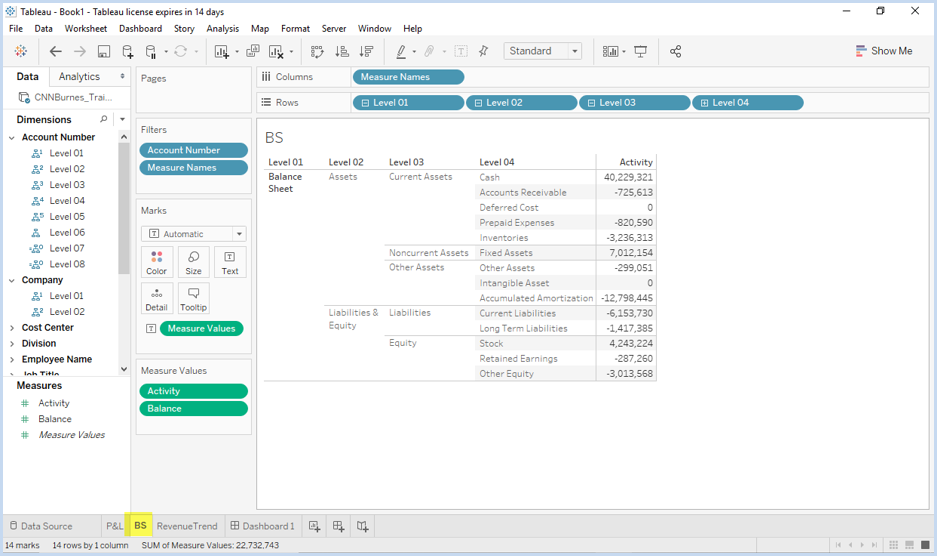The width and height of the screenshot is (937, 556).
Task: Click the Detail marks card button
Action: (x=157, y=299)
